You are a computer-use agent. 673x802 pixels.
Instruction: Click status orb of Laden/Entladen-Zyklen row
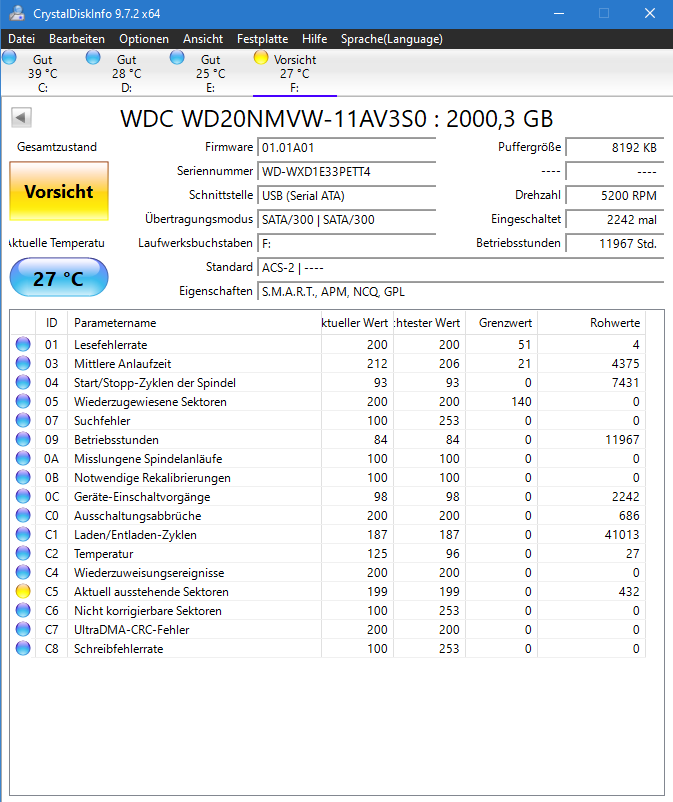pos(23,534)
